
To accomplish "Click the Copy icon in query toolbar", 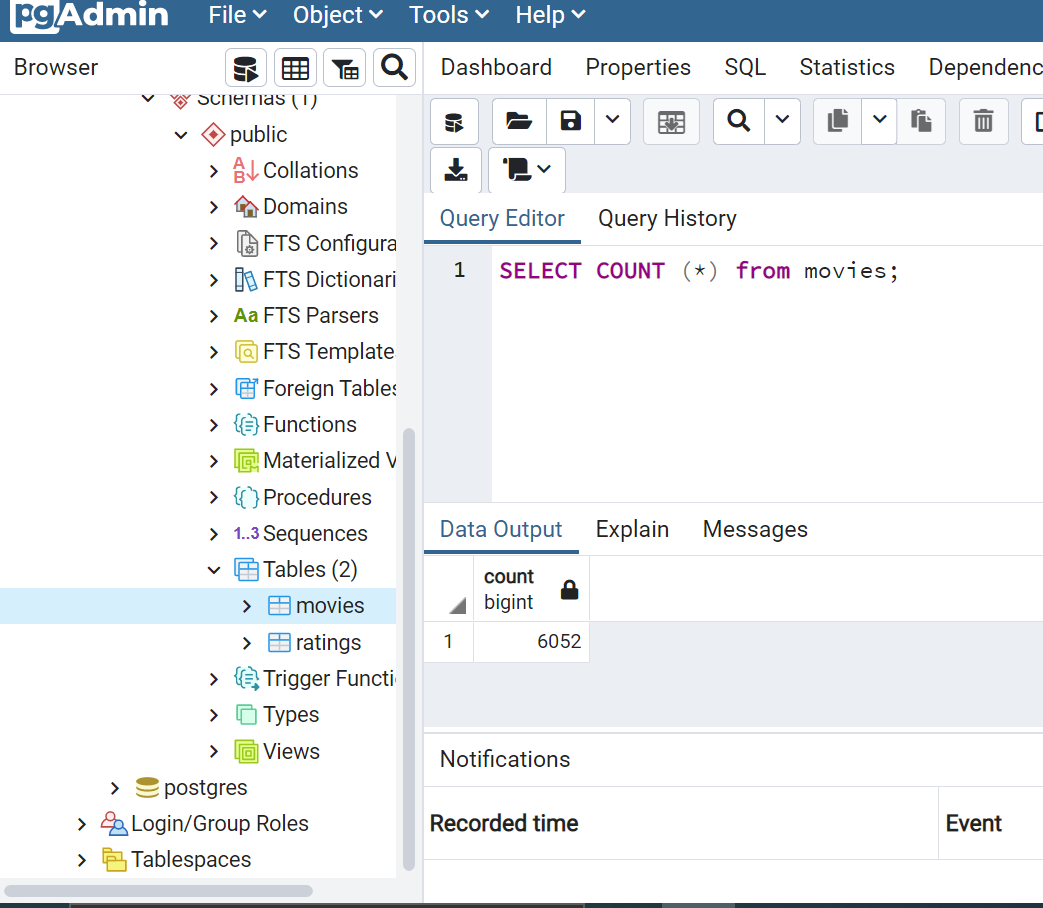I will 837,121.
